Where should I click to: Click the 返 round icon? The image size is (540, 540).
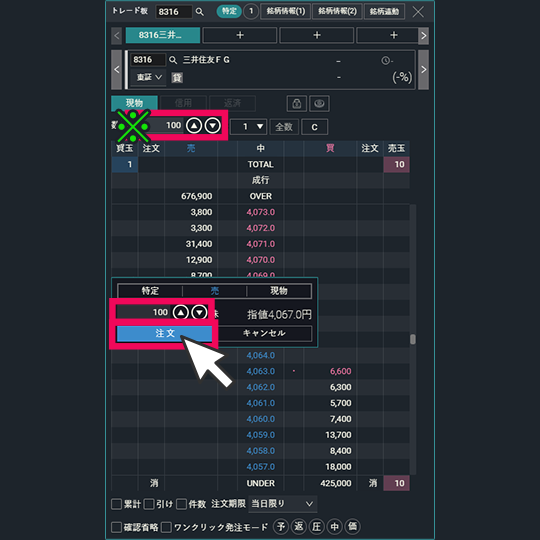(299, 526)
